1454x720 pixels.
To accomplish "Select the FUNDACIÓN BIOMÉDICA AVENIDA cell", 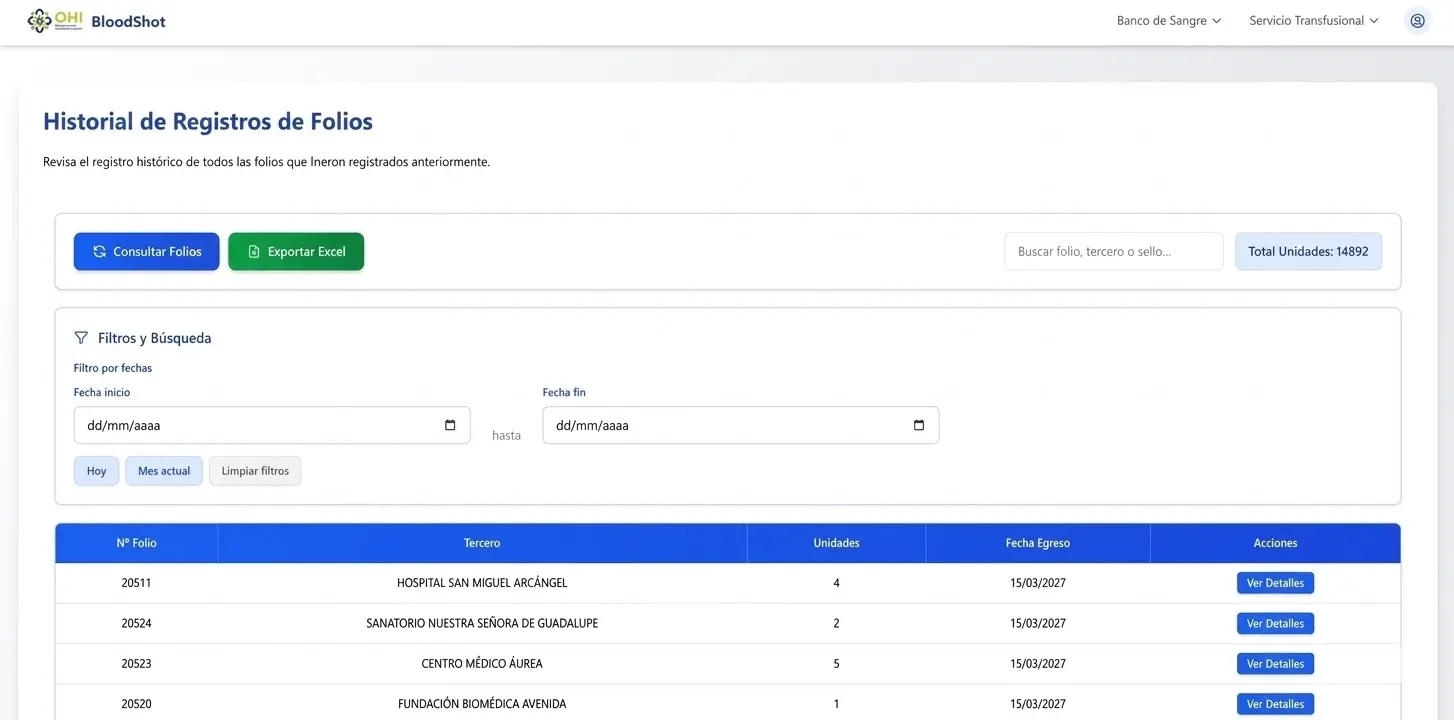I will [482, 704].
